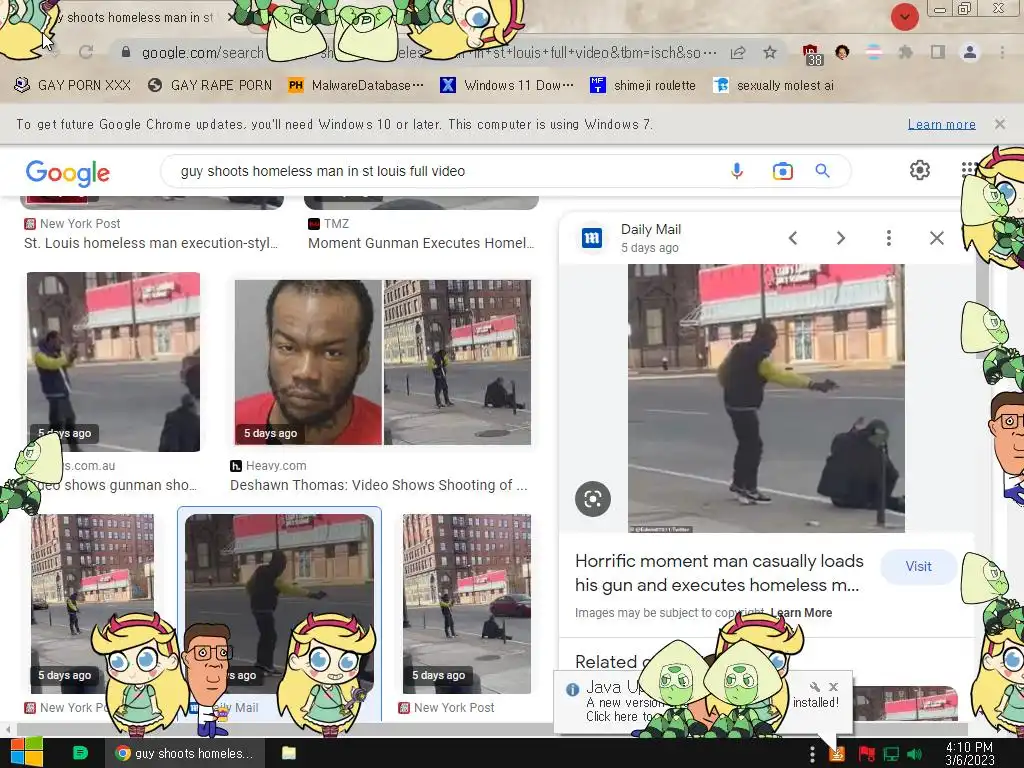Close the Java update notification
Screen dimensions: 1024x768
point(833,686)
